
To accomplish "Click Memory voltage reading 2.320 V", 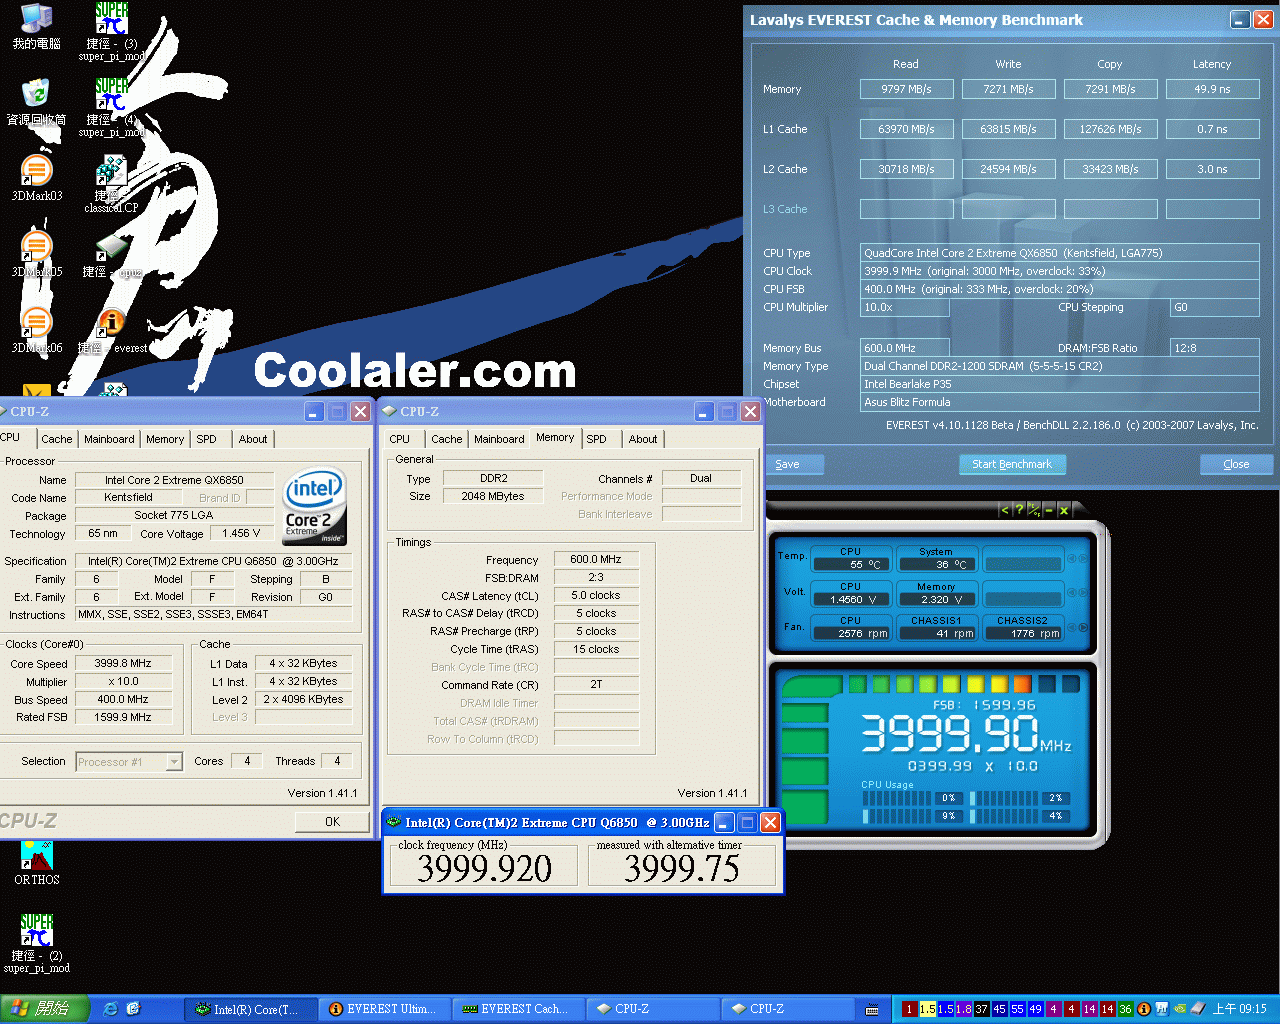I will coord(936,600).
